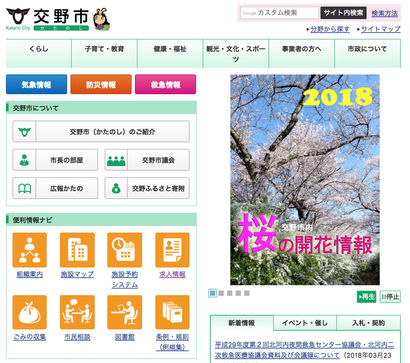Open the 図書館 reading person icon
The image size is (410, 363).
(125, 312)
